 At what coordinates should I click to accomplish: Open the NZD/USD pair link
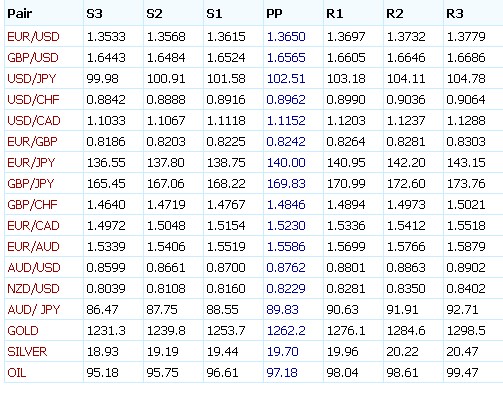point(33,289)
